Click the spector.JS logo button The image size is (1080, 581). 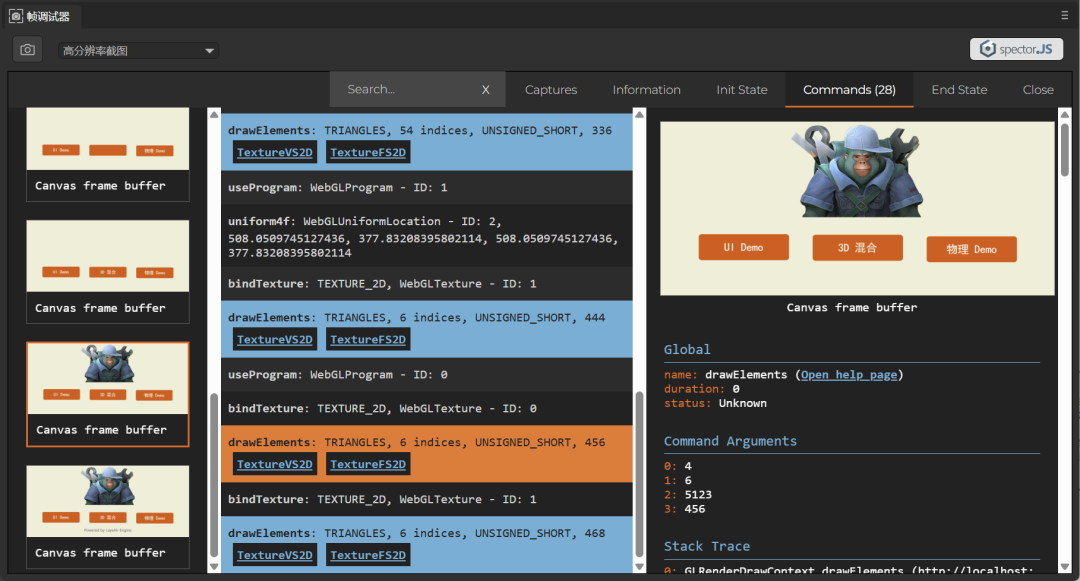point(1016,49)
